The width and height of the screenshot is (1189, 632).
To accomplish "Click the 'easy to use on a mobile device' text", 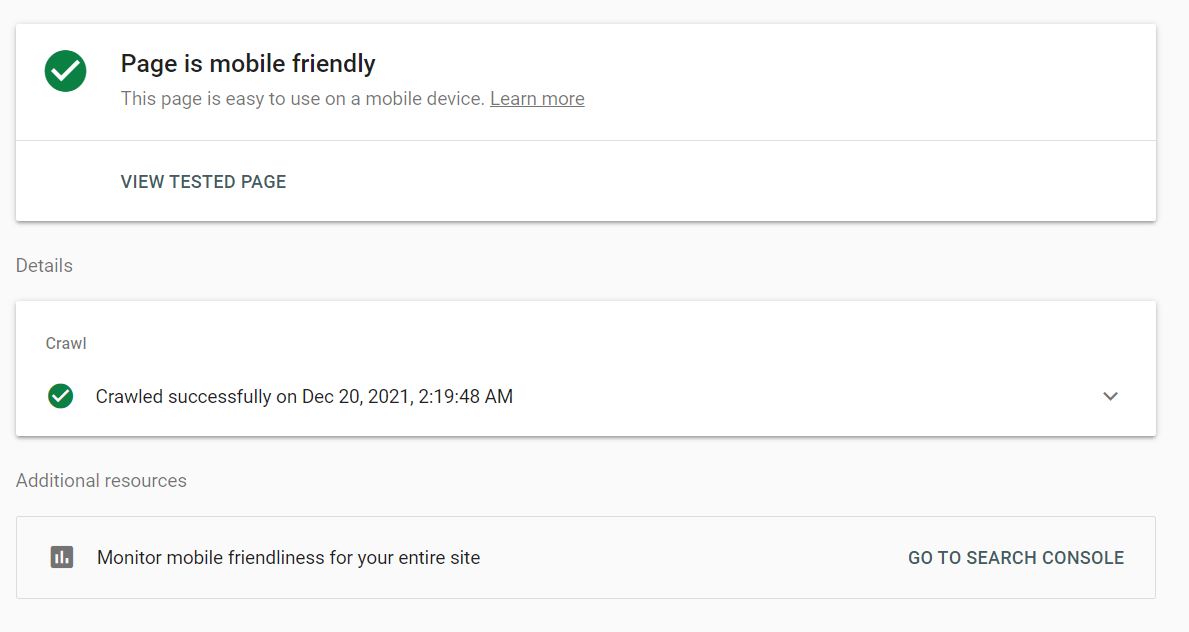I will tap(355, 99).
